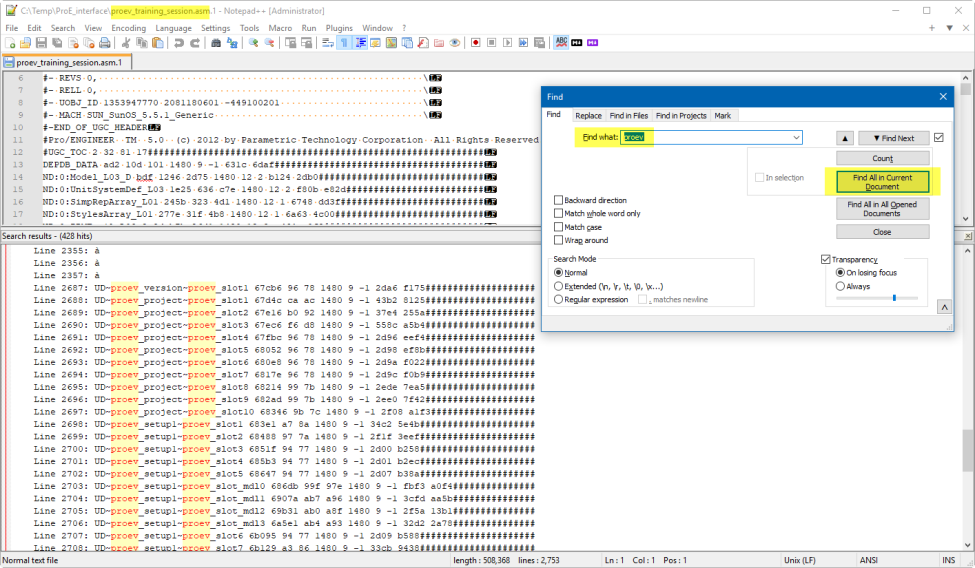Toggle the Indent Guide toolbar icon
Screen dimensions: 975x568
(360, 43)
